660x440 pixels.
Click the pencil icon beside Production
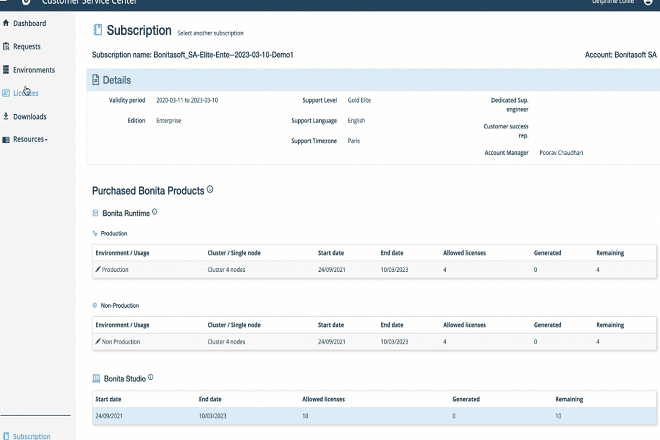coord(98,269)
